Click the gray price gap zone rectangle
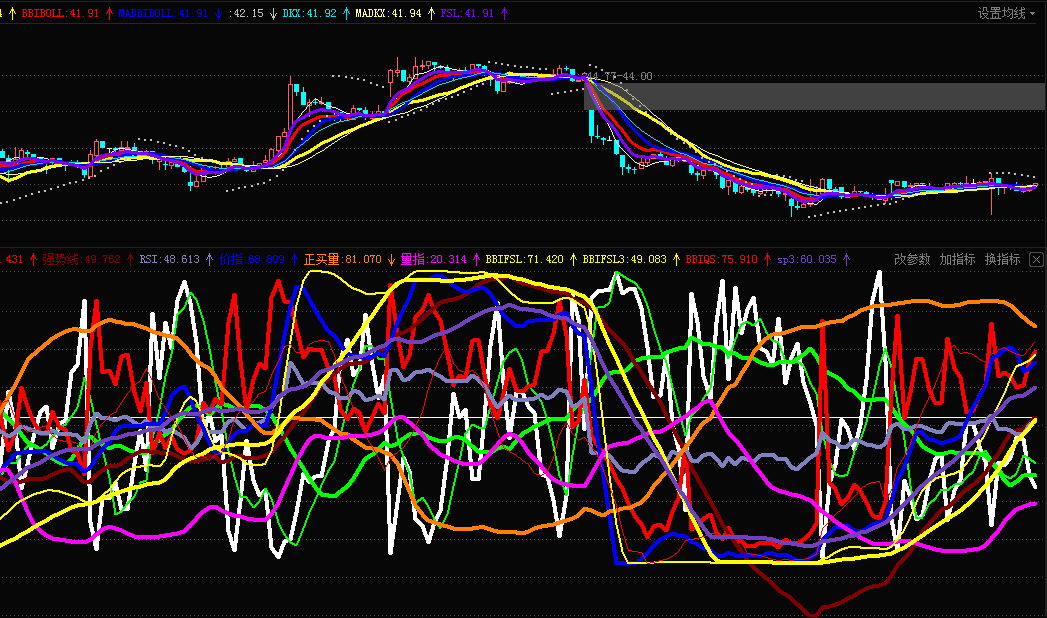 coord(815,96)
